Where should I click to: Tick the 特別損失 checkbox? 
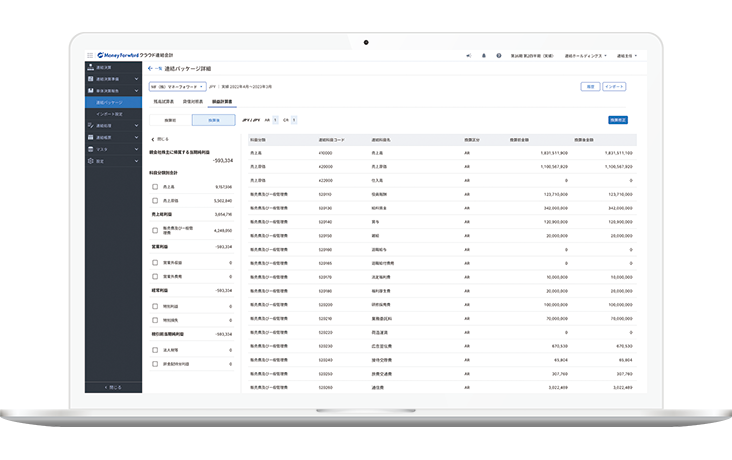(x=155, y=320)
